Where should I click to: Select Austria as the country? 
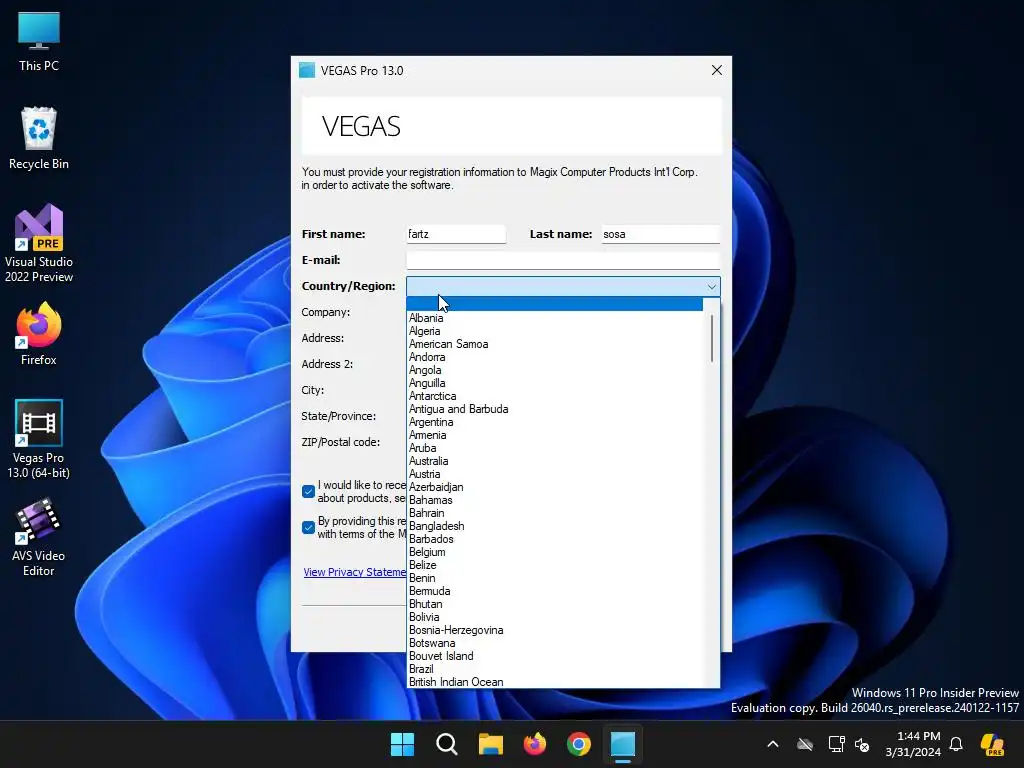pyautogui.click(x=554, y=474)
